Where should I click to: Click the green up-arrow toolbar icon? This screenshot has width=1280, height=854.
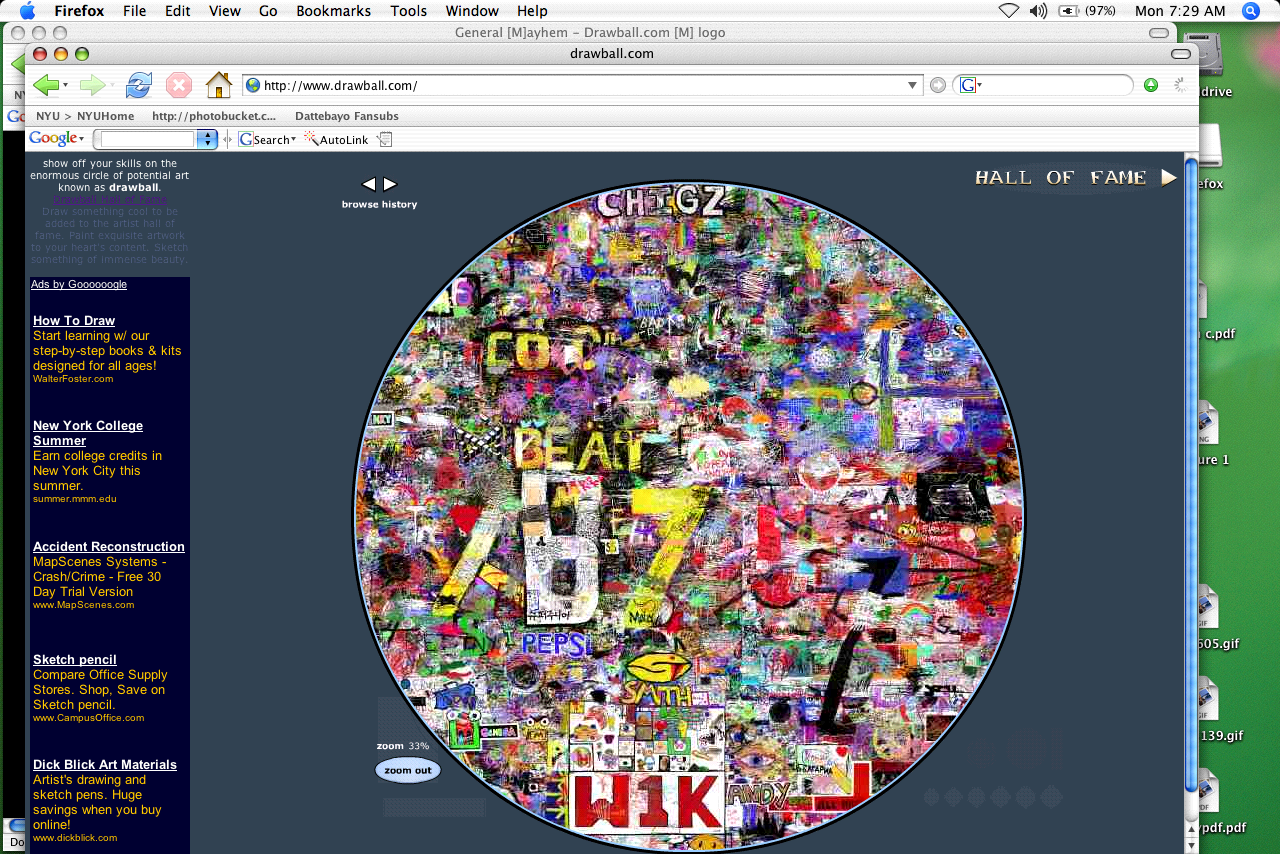(x=1151, y=85)
